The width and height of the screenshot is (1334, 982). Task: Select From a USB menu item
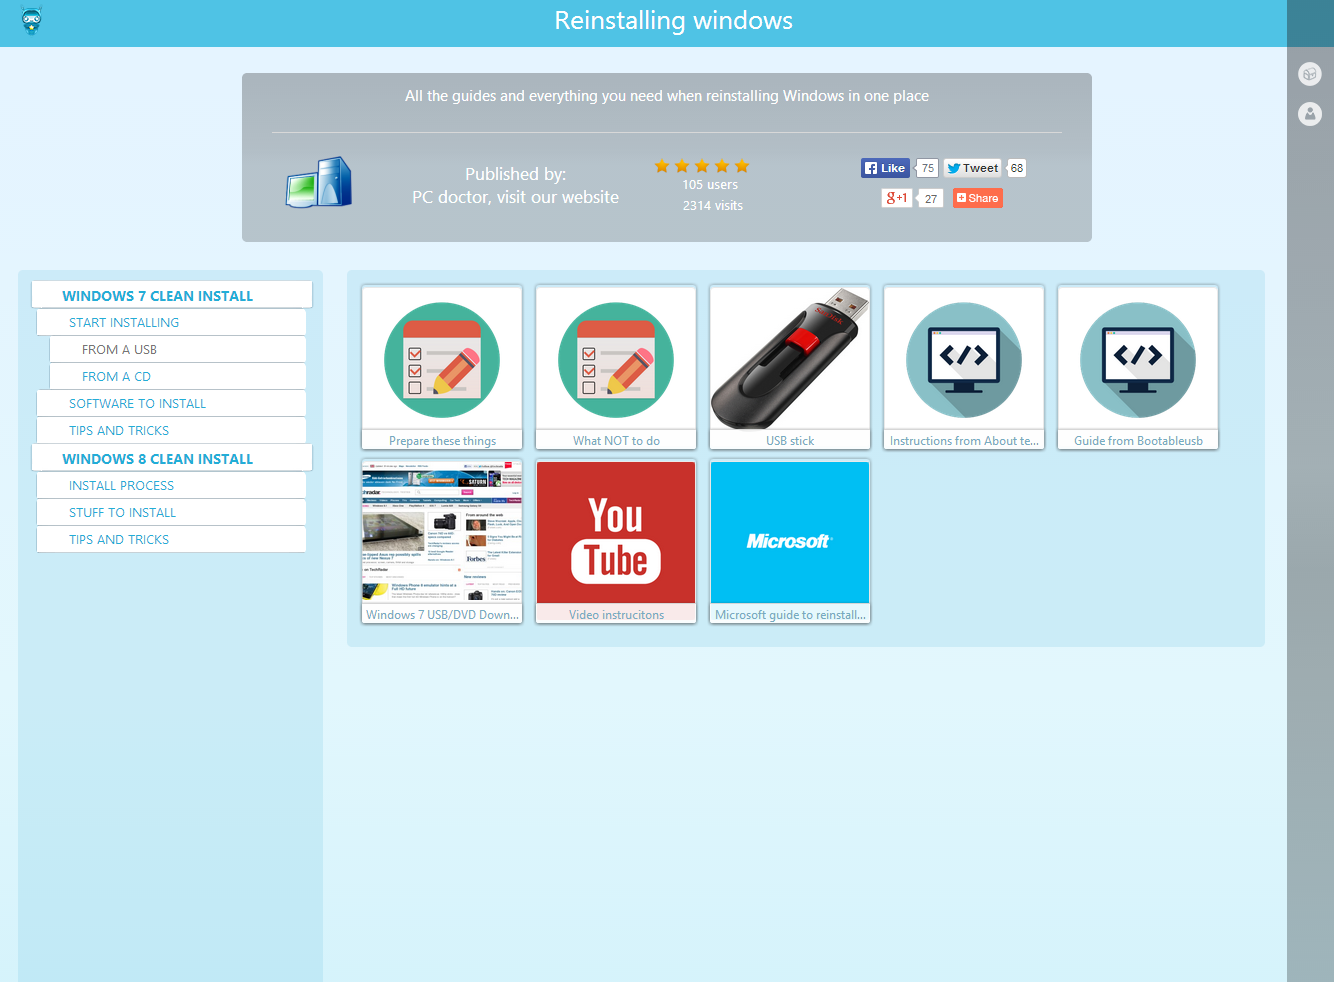[119, 350]
